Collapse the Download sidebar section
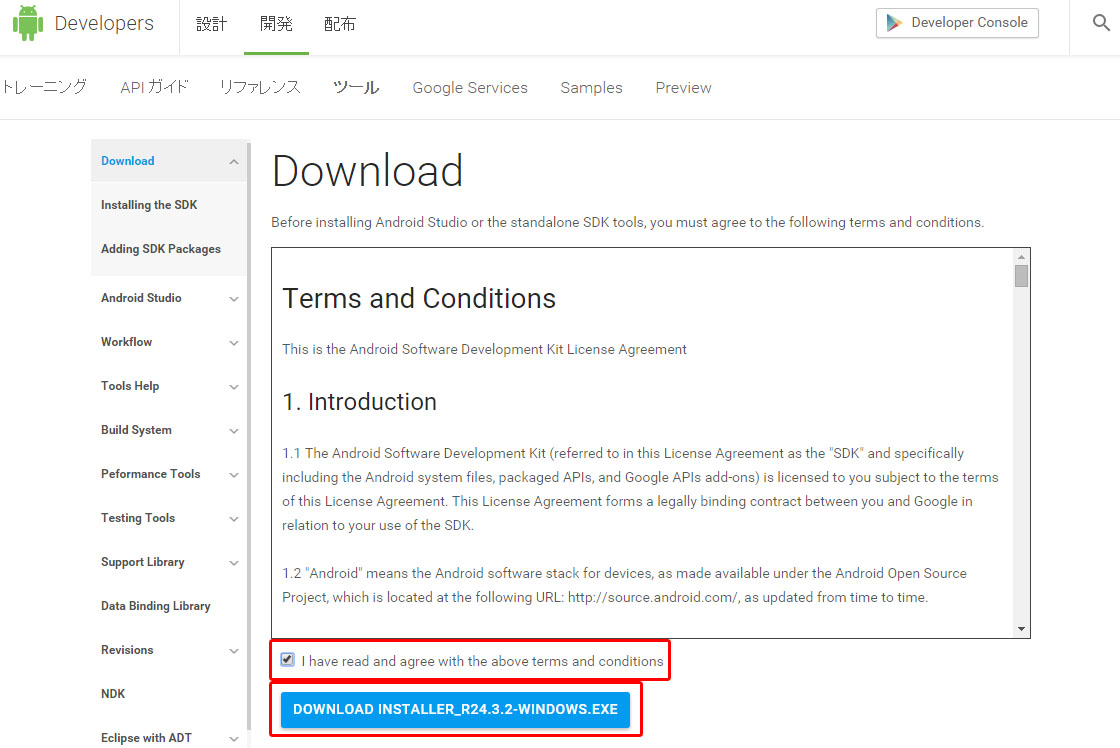Image resolution: width=1120 pixels, height=748 pixels. [x=234, y=161]
